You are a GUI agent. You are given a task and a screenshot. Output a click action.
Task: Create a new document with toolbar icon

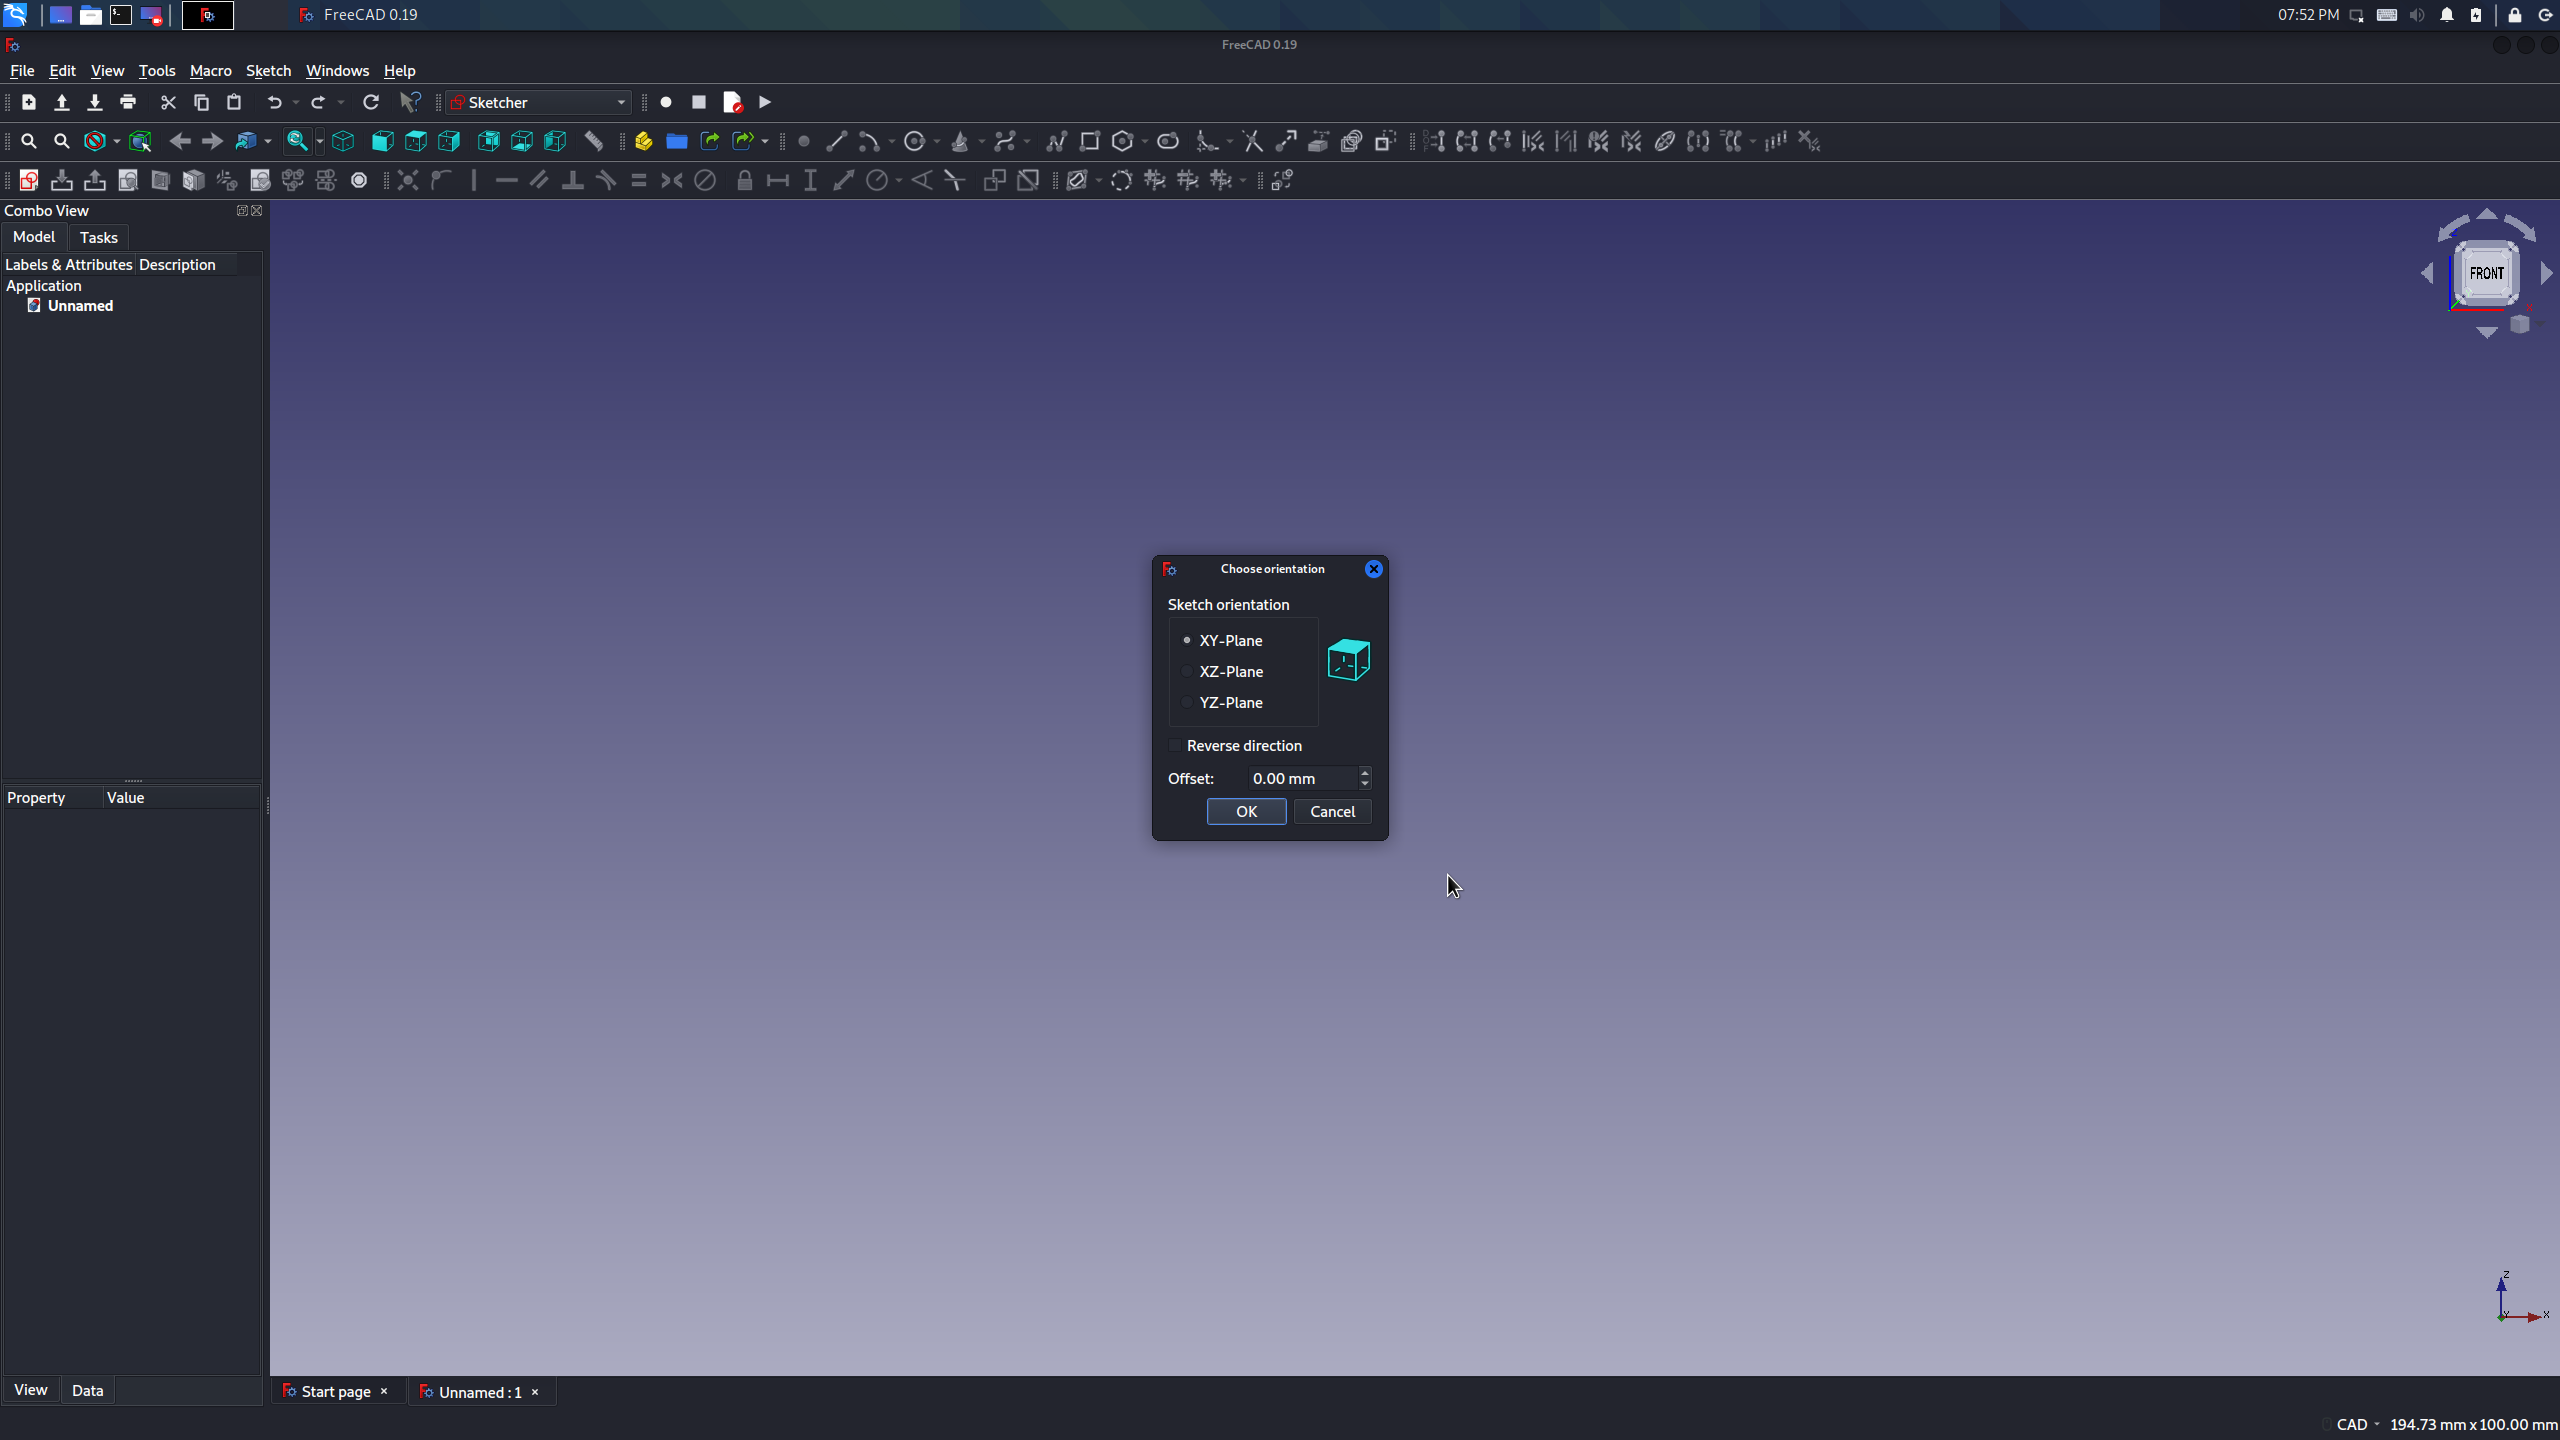tap(29, 102)
